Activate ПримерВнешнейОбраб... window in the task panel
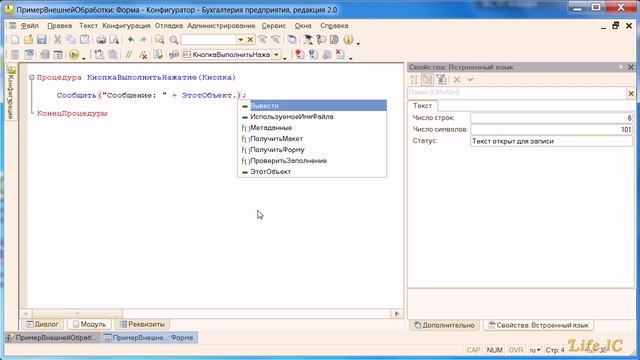The image size is (640, 360). click(x=52, y=338)
